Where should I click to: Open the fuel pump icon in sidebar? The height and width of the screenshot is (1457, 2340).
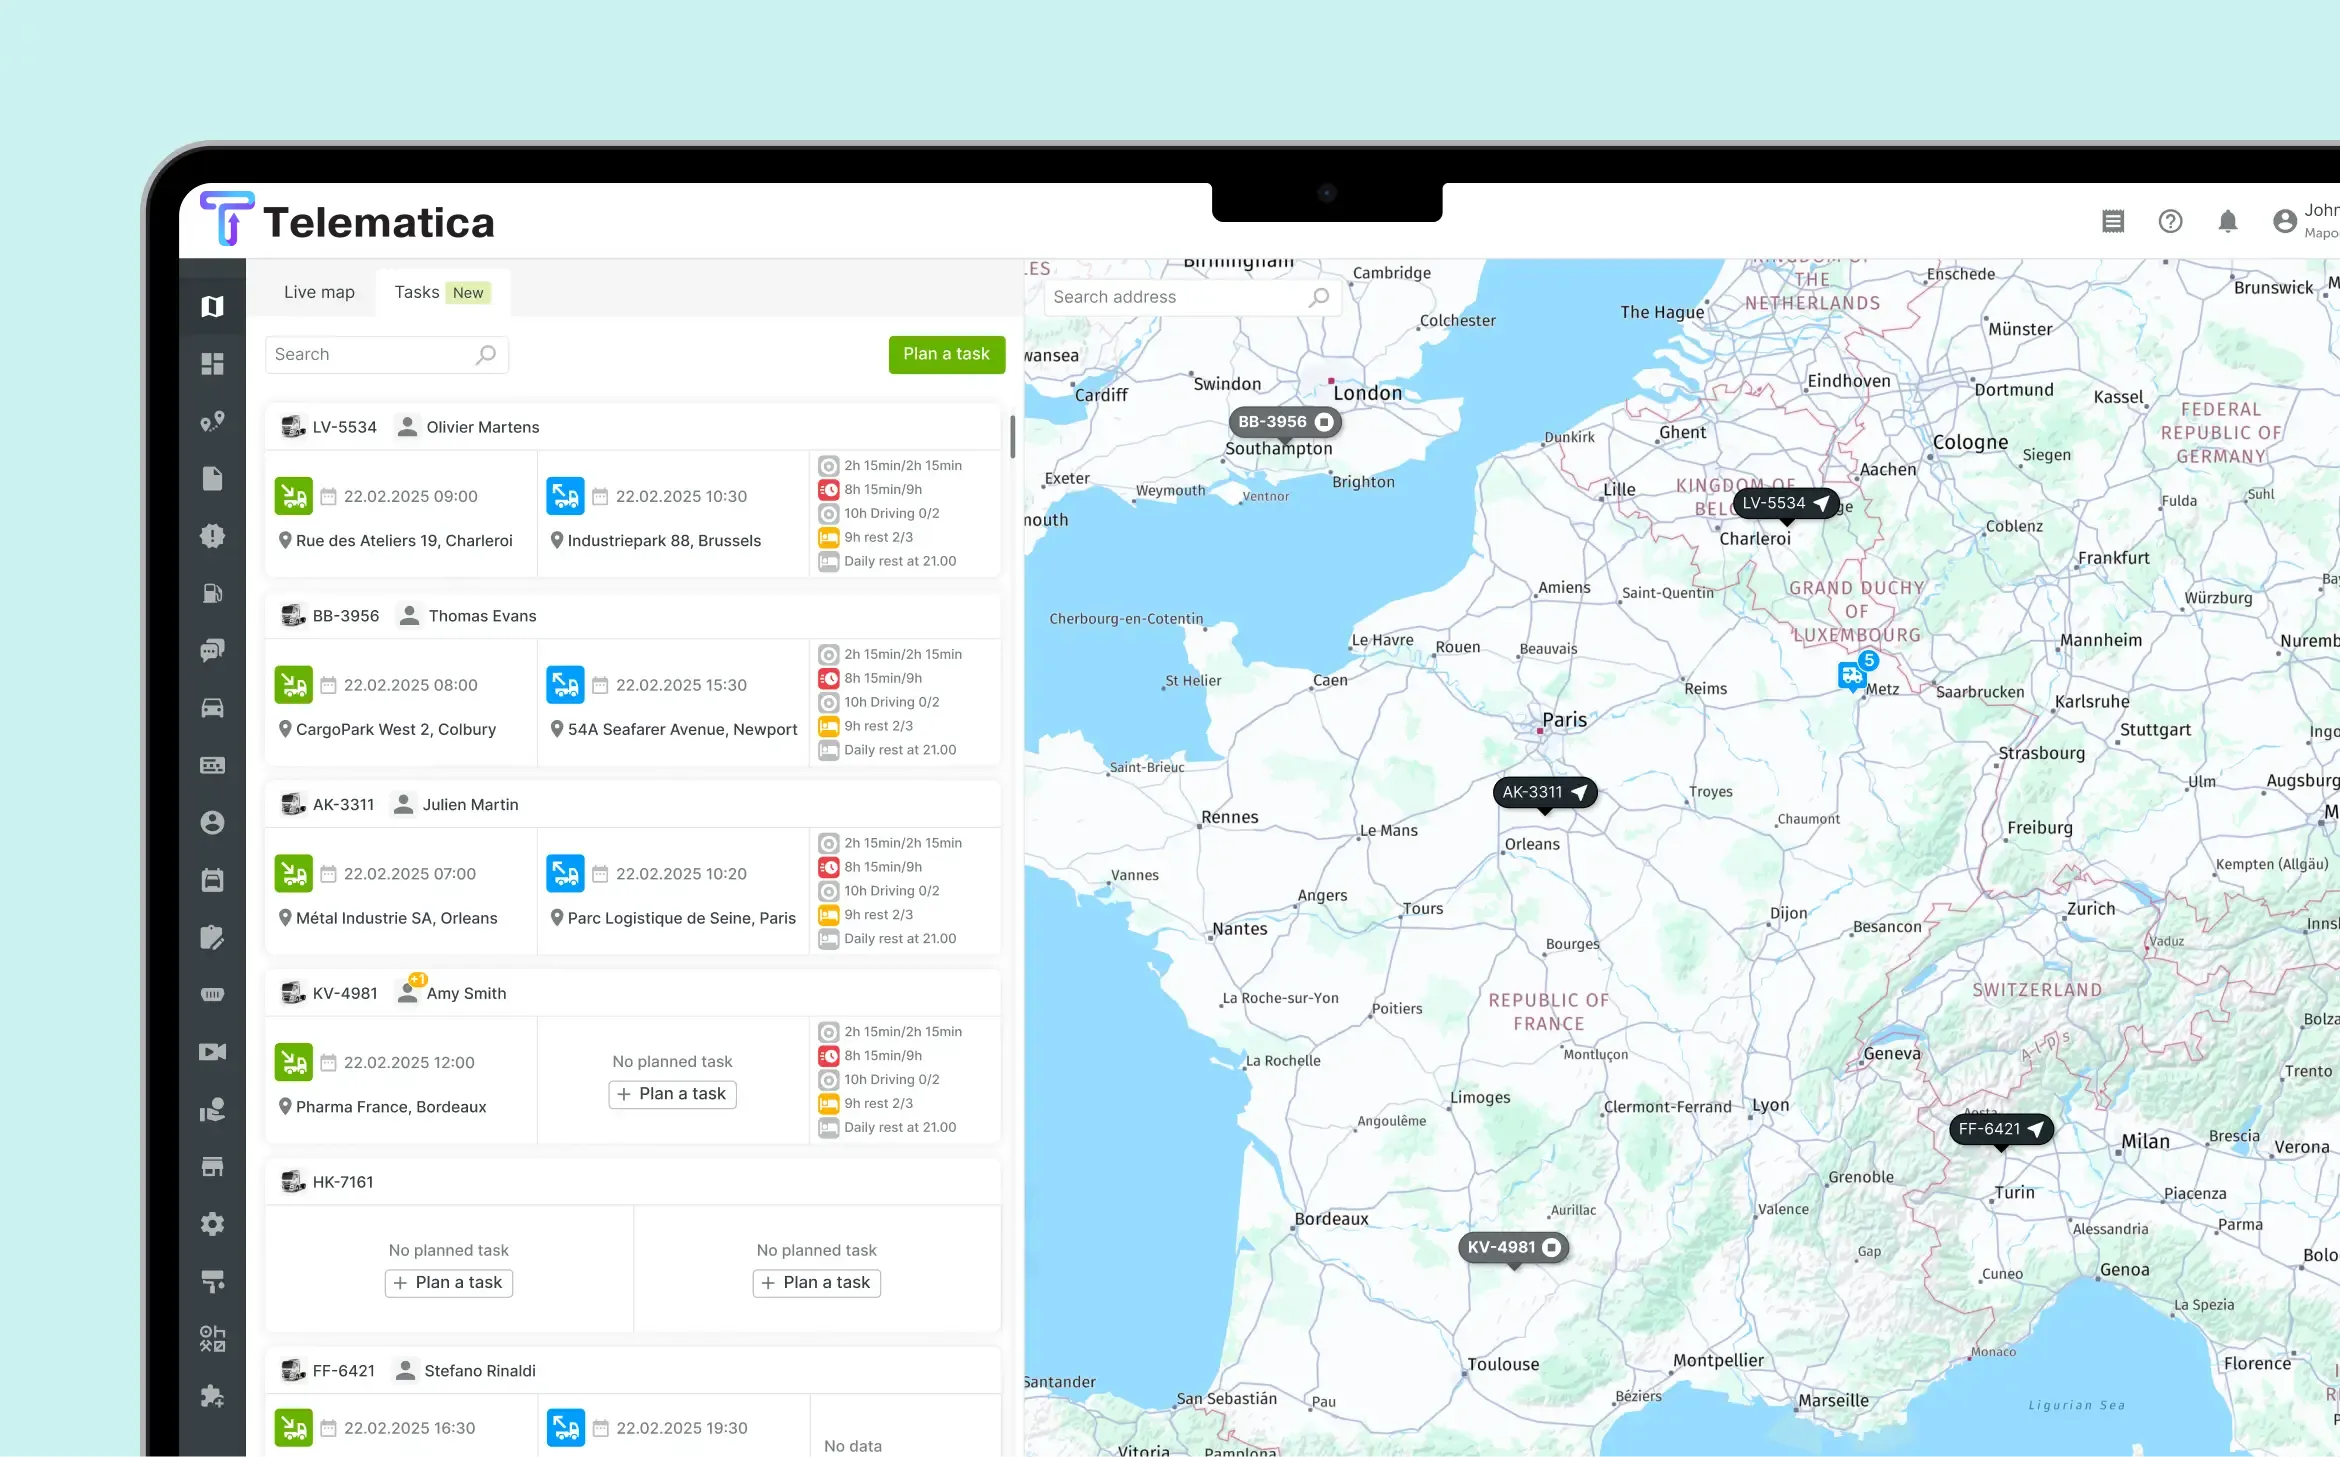click(x=212, y=594)
